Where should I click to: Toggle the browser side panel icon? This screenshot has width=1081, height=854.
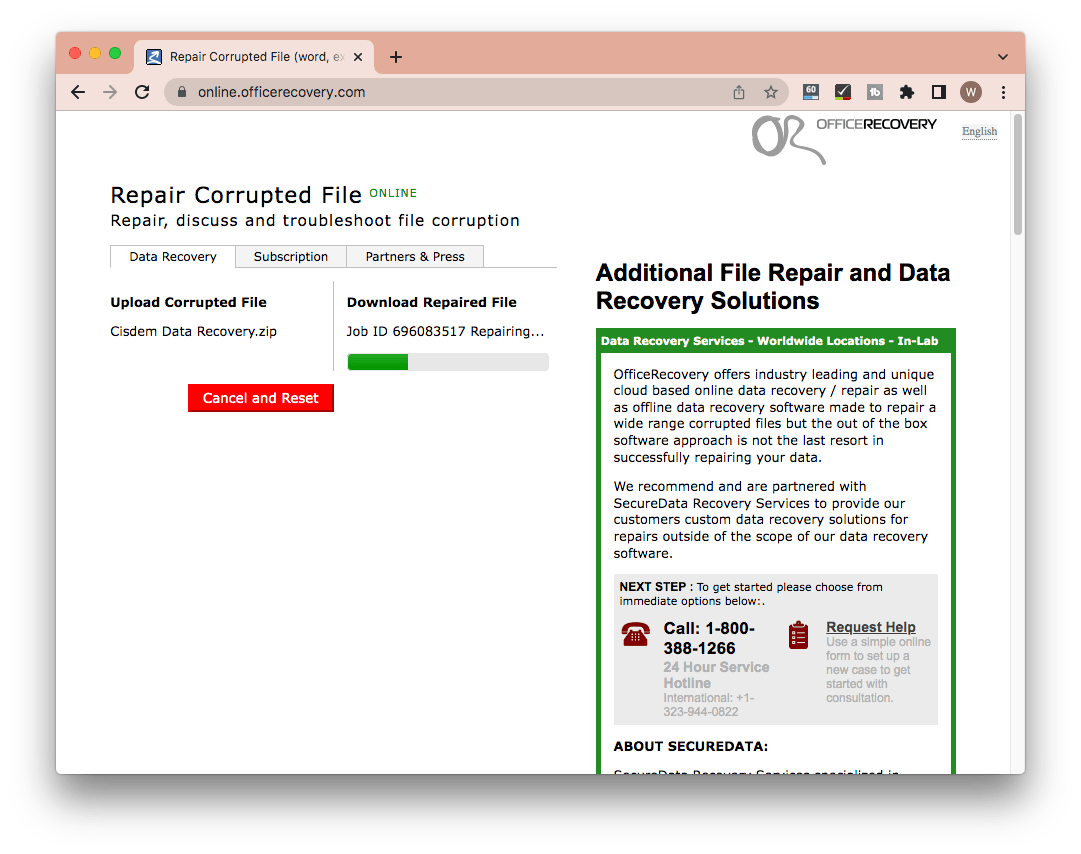coord(938,92)
